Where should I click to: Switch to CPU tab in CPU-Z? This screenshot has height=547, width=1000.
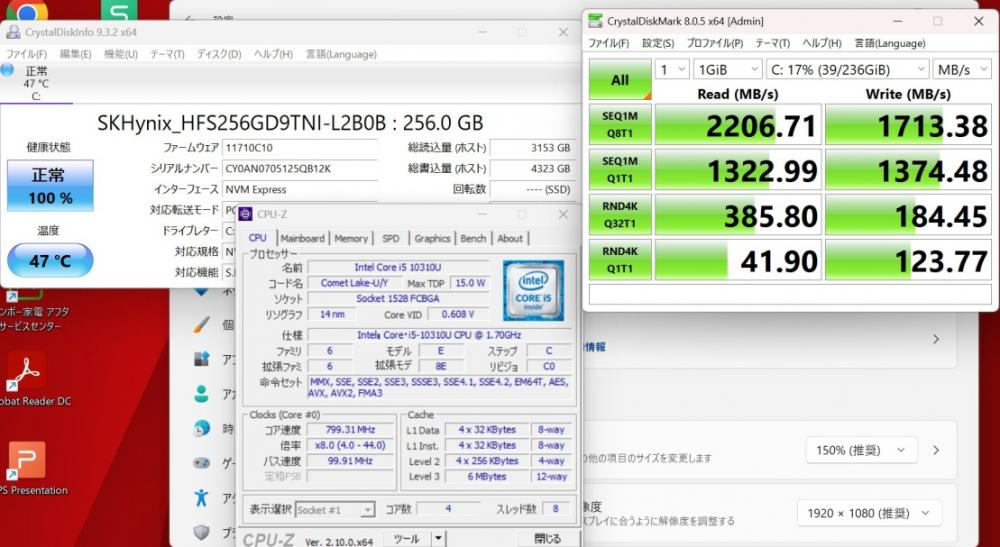pyautogui.click(x=258, y=238)
